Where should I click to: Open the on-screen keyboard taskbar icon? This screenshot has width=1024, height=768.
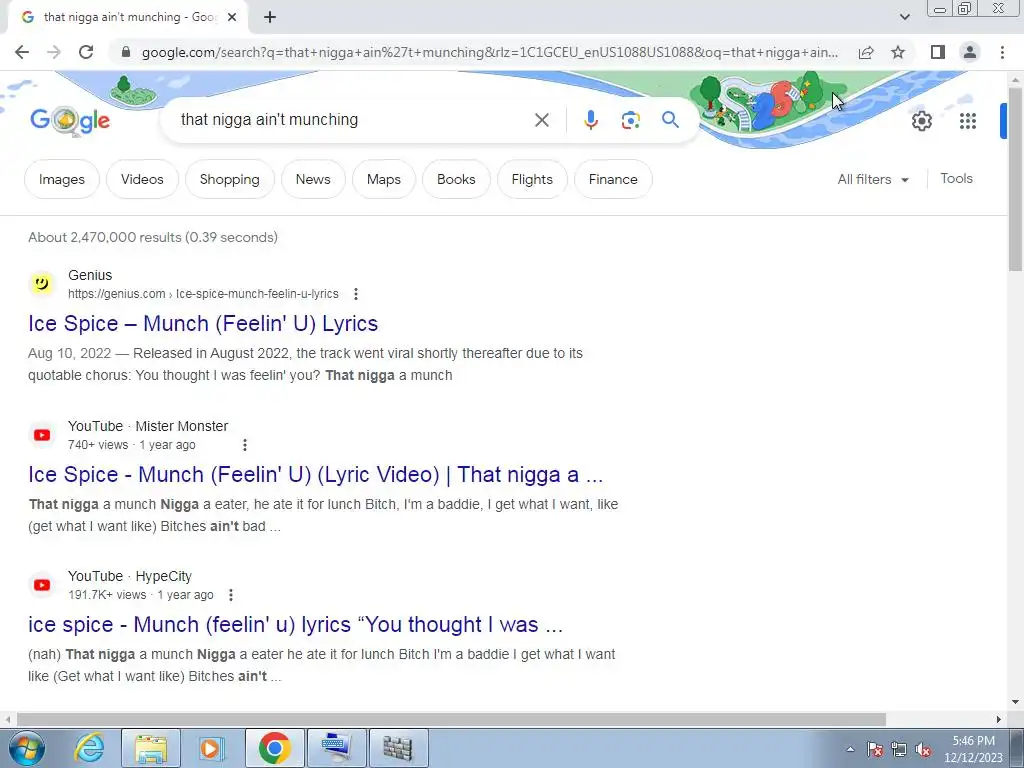coord(336,748)
